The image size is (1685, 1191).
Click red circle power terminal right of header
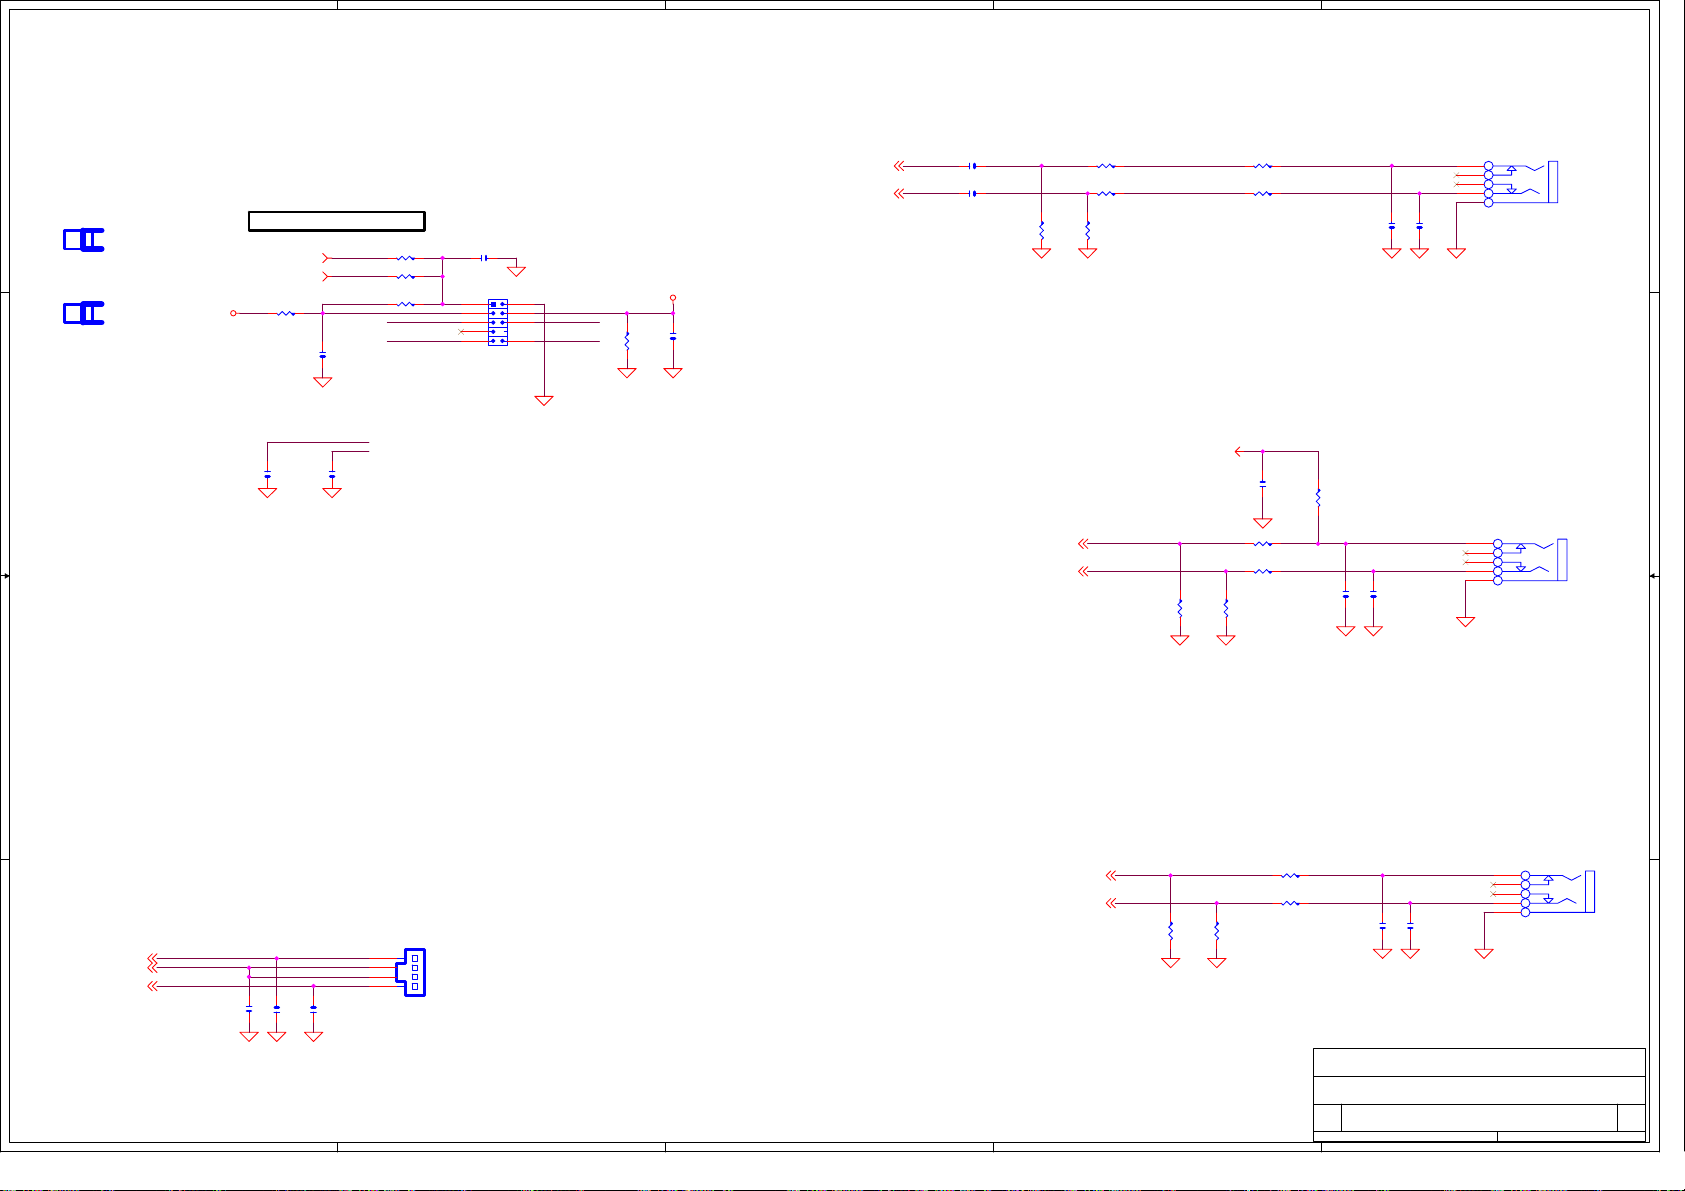[x=673, y=298]
